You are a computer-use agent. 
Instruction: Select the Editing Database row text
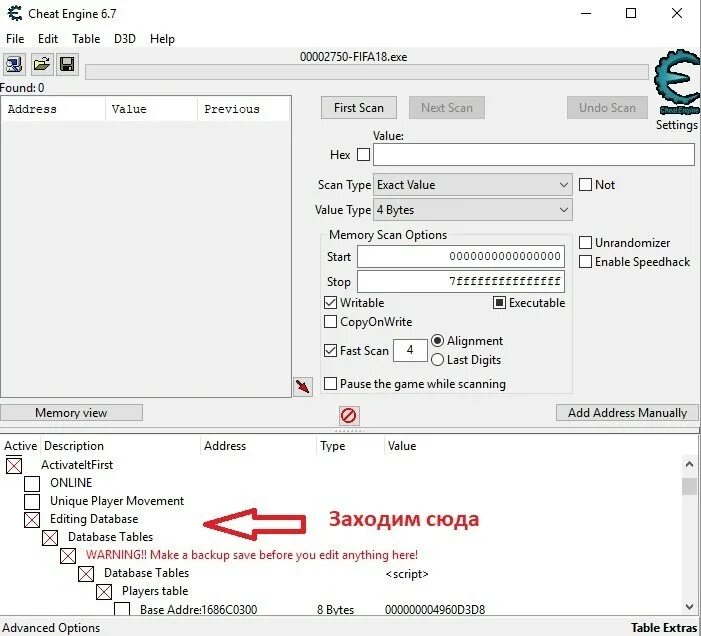(x=94, y=519)
